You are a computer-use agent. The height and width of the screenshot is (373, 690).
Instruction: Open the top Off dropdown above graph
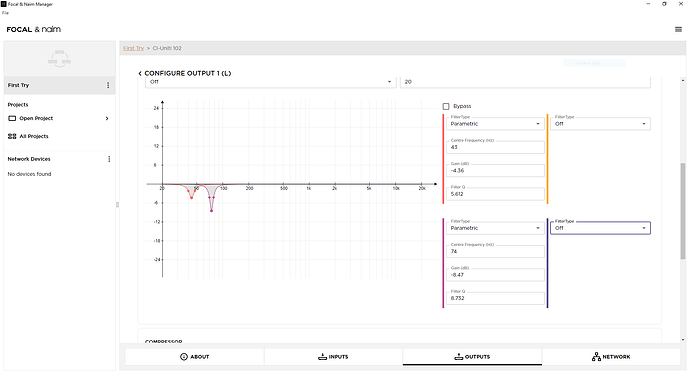(271, 82)
